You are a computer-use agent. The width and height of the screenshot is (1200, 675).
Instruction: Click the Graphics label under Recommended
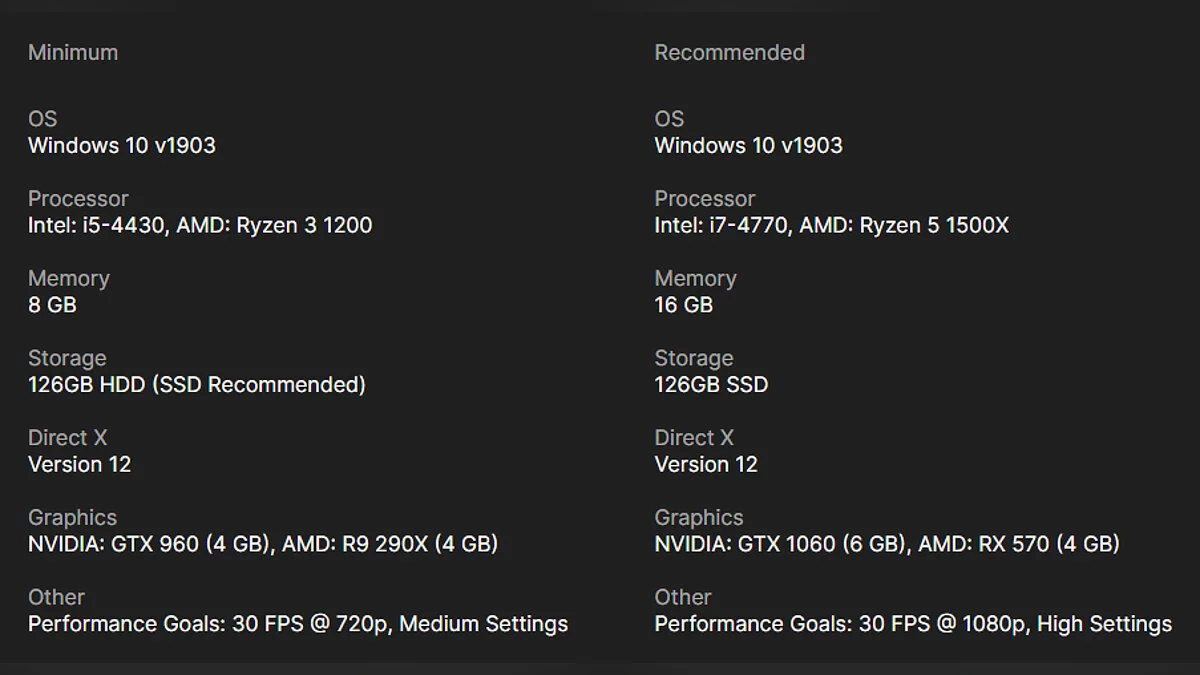(x=698, y=517)
